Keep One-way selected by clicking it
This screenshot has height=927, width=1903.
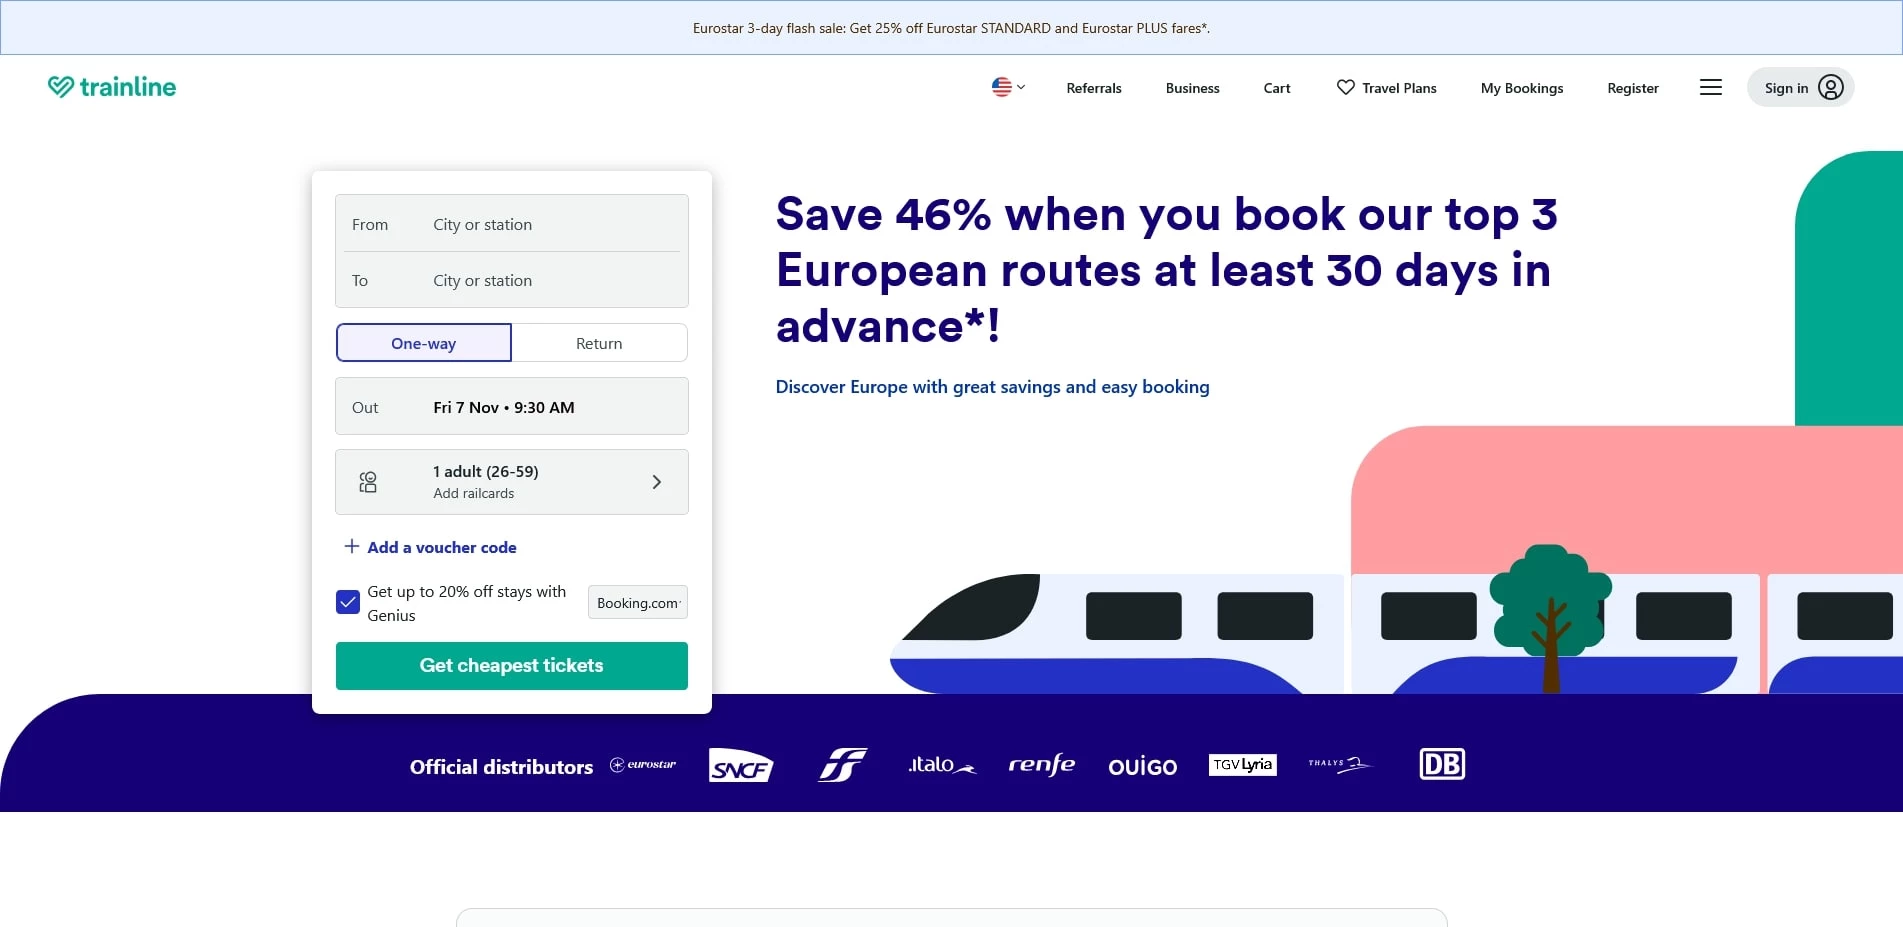click(x=423, y=343)
